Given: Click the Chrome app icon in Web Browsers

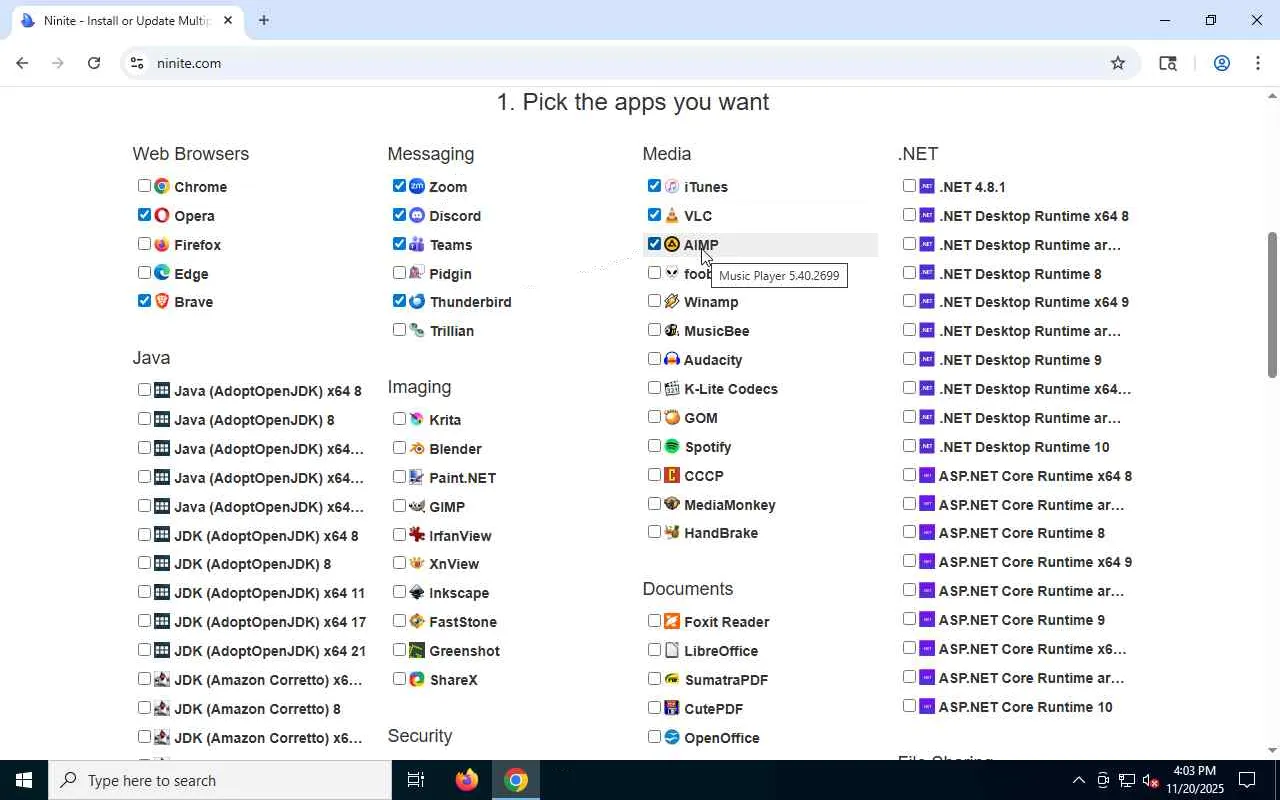Looking at the screenshot, I should click(x=162, y=186).
